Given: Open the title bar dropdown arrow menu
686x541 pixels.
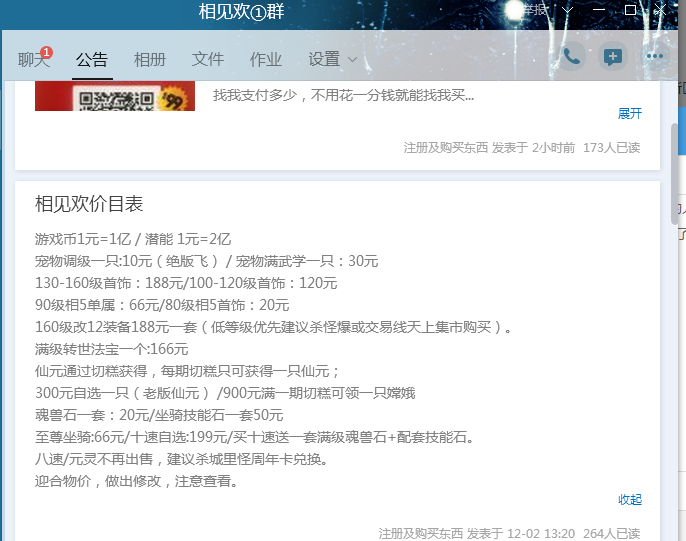Looking at the screenshot, I should pyautogui.click(x=568, y=10).
